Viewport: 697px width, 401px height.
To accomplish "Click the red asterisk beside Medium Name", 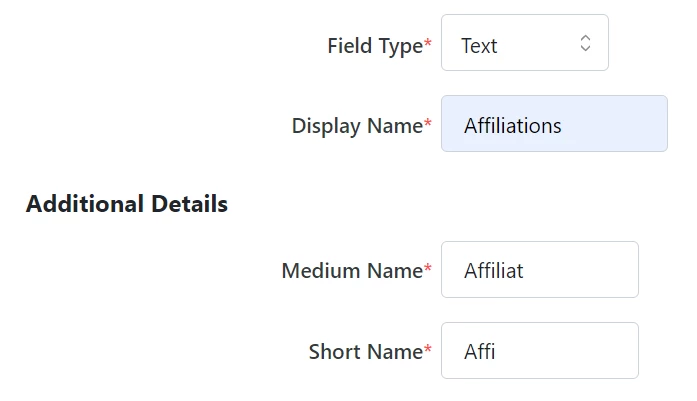I will [x=429, y=269].
